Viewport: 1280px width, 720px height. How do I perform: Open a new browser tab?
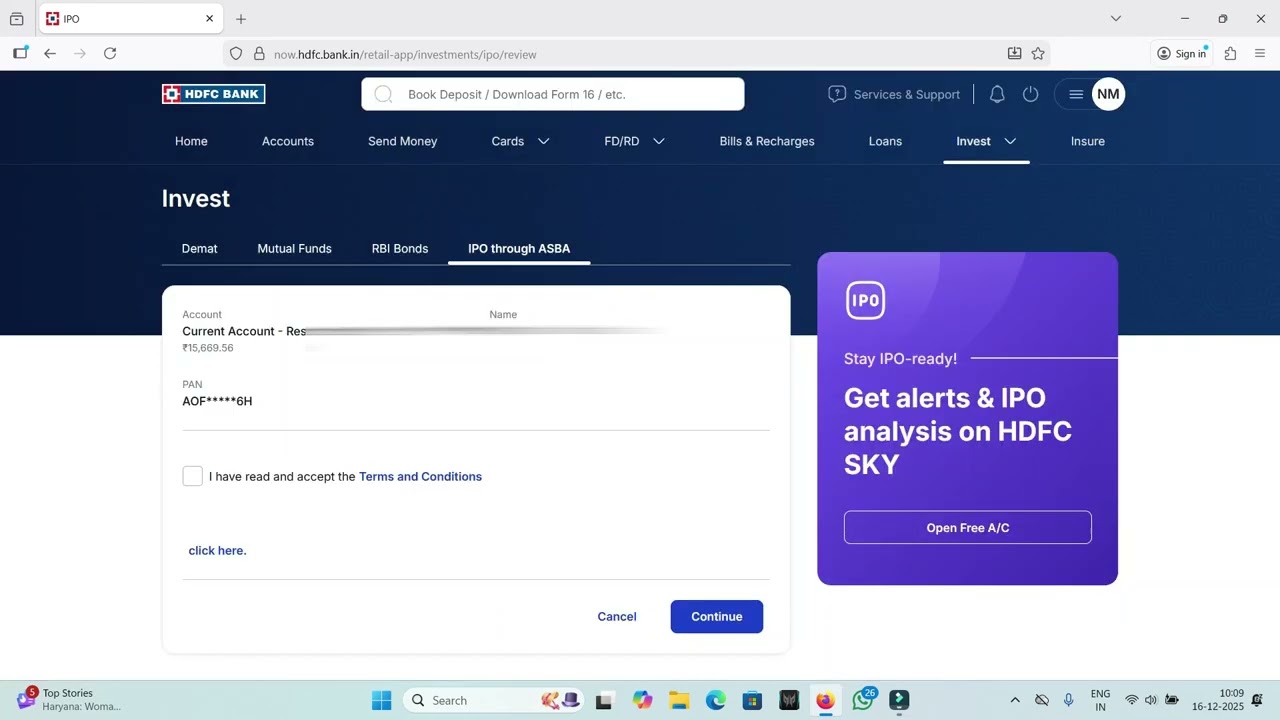click(x=241, y=19)
